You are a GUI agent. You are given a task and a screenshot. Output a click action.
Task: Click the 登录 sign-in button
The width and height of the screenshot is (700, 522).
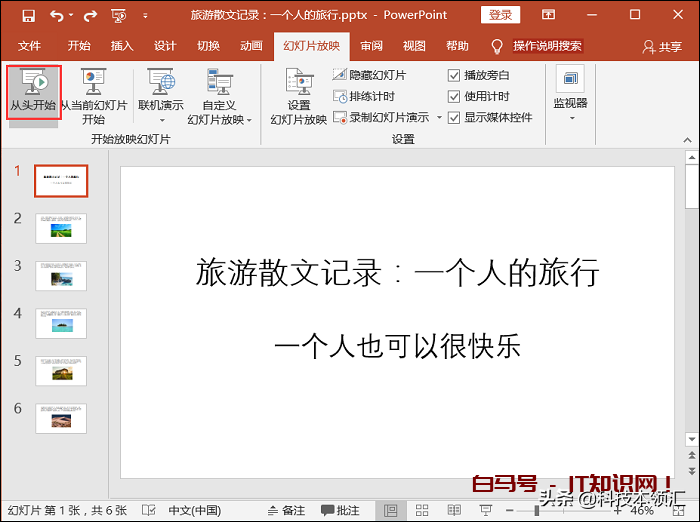coord(500,15)
